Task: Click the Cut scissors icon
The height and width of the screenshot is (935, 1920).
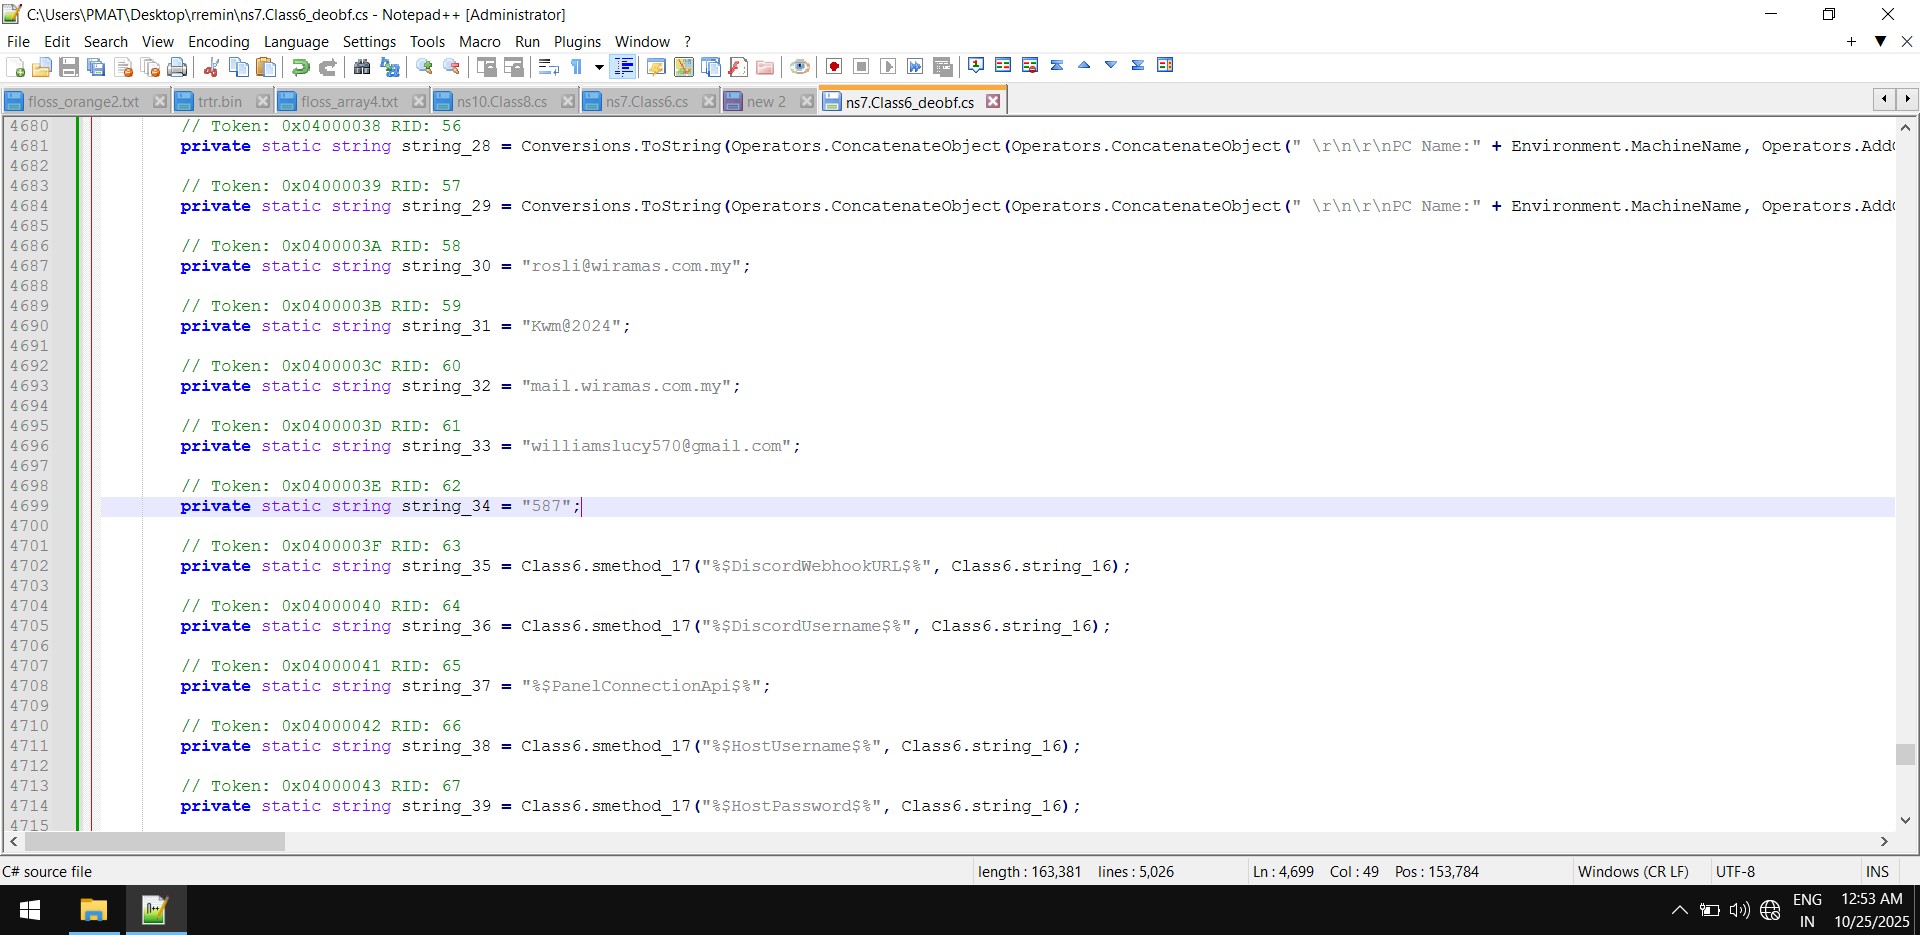Action: (211, 67)
